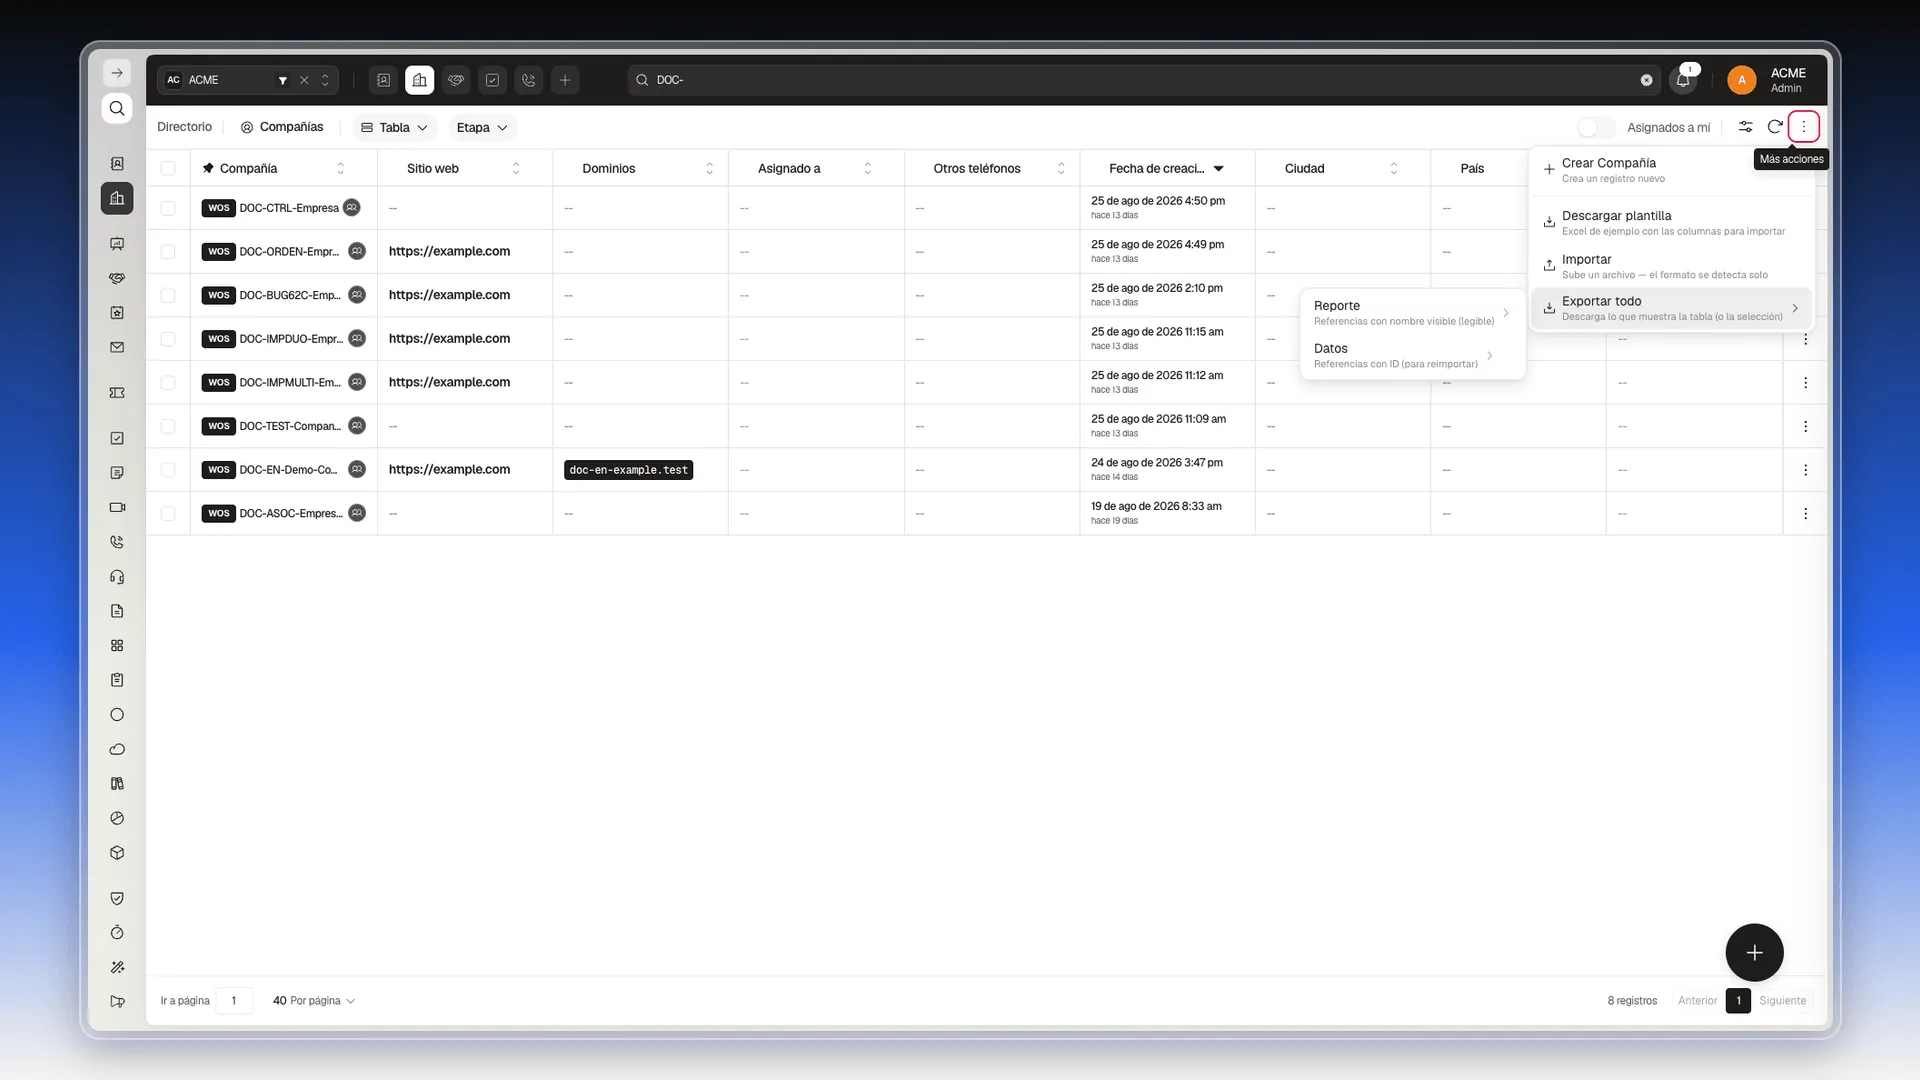The height and width of the screenshot is (1080, 1920).
Task: Choose Descargar plantilla from the menu
Action: point(1671,222)
